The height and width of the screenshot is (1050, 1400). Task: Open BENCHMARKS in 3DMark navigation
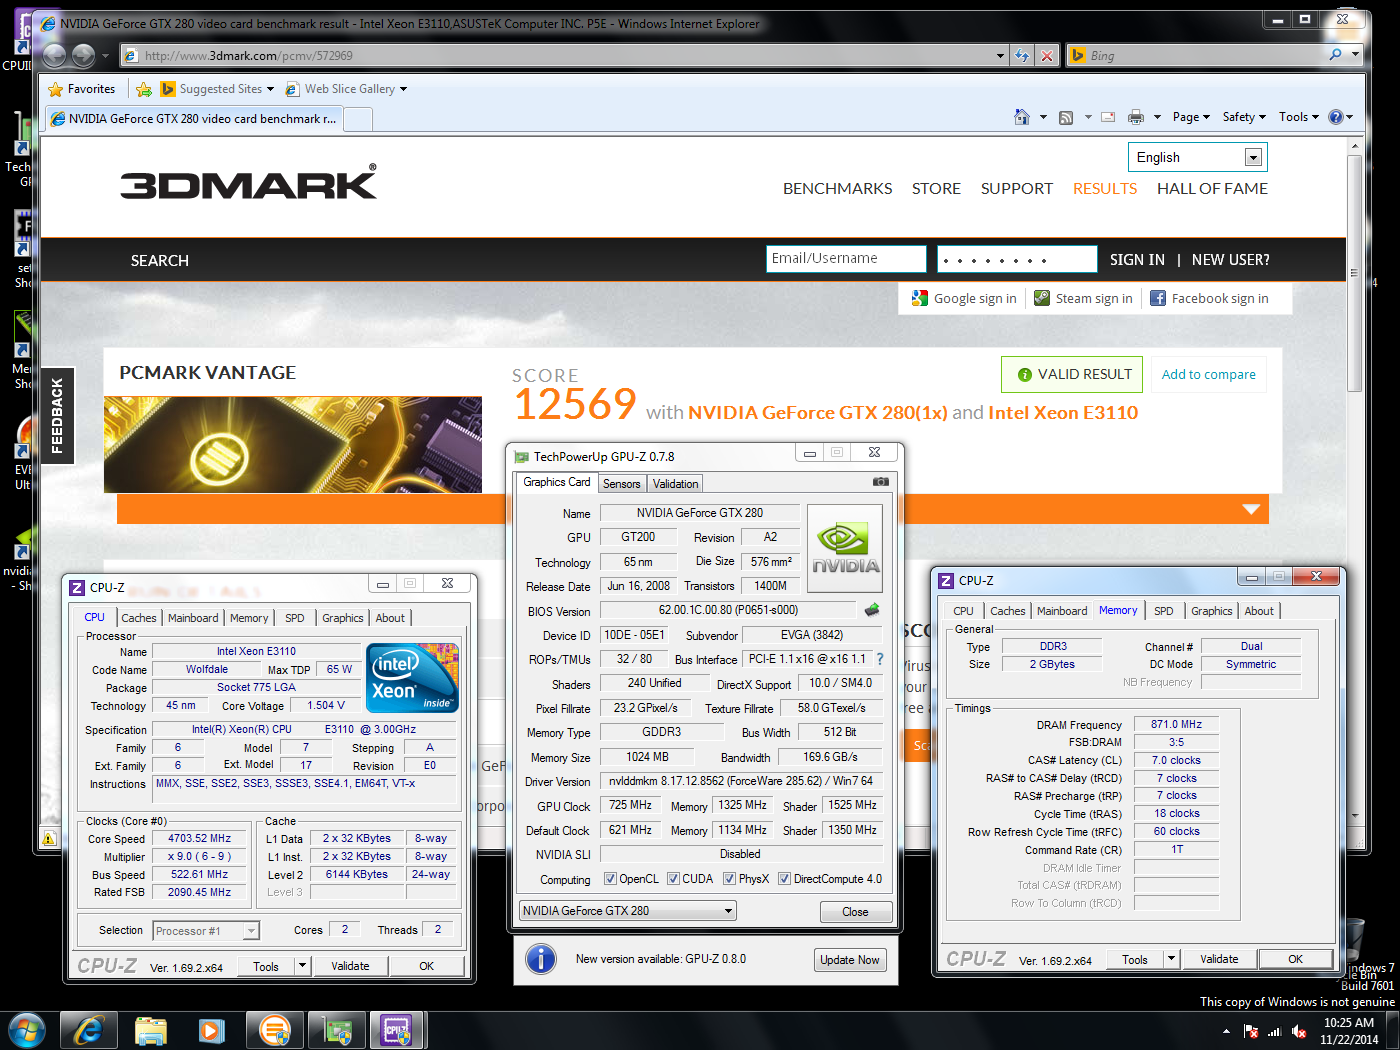point(838,188)
